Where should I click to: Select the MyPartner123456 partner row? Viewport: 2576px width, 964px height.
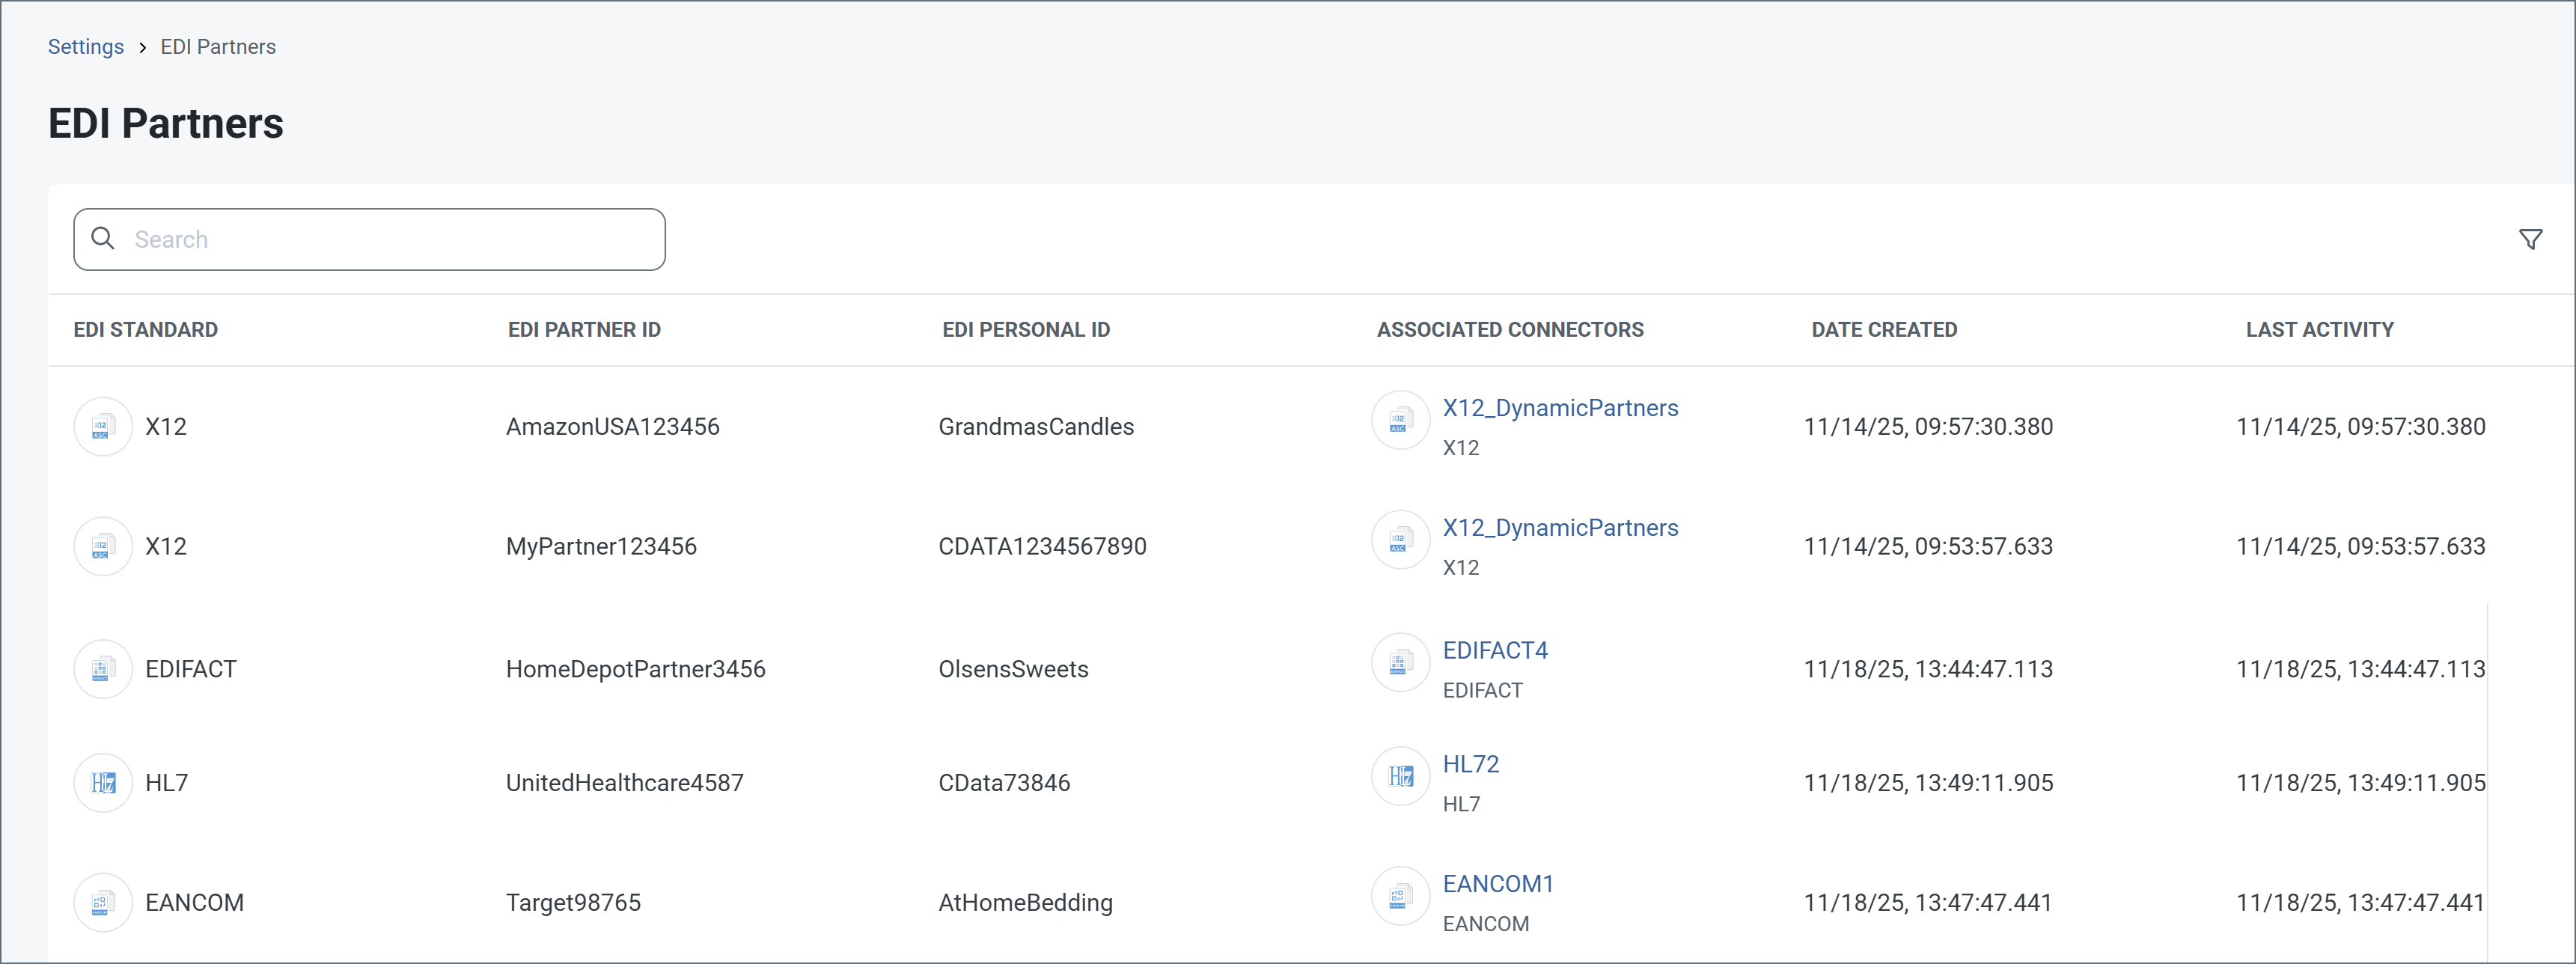coord(601,547)
